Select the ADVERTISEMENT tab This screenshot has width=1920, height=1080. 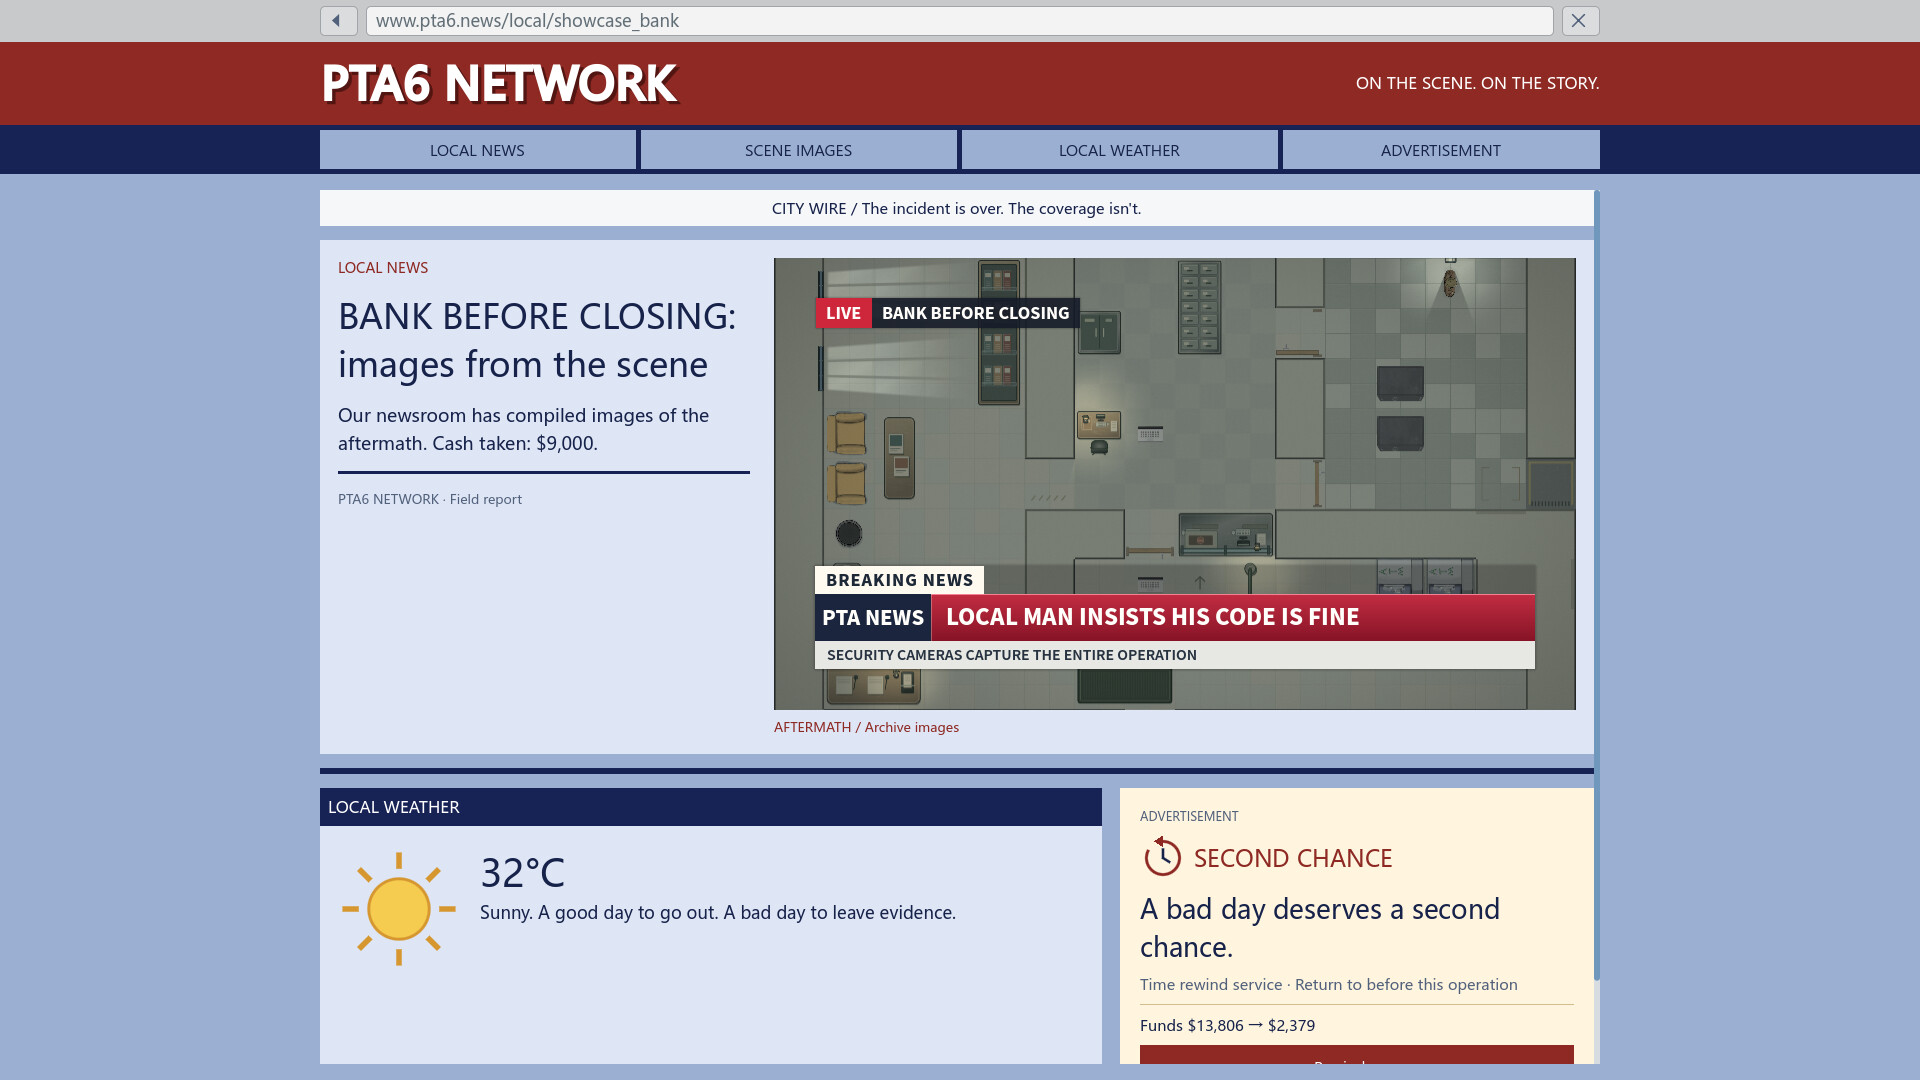(x=1440, y=150)
